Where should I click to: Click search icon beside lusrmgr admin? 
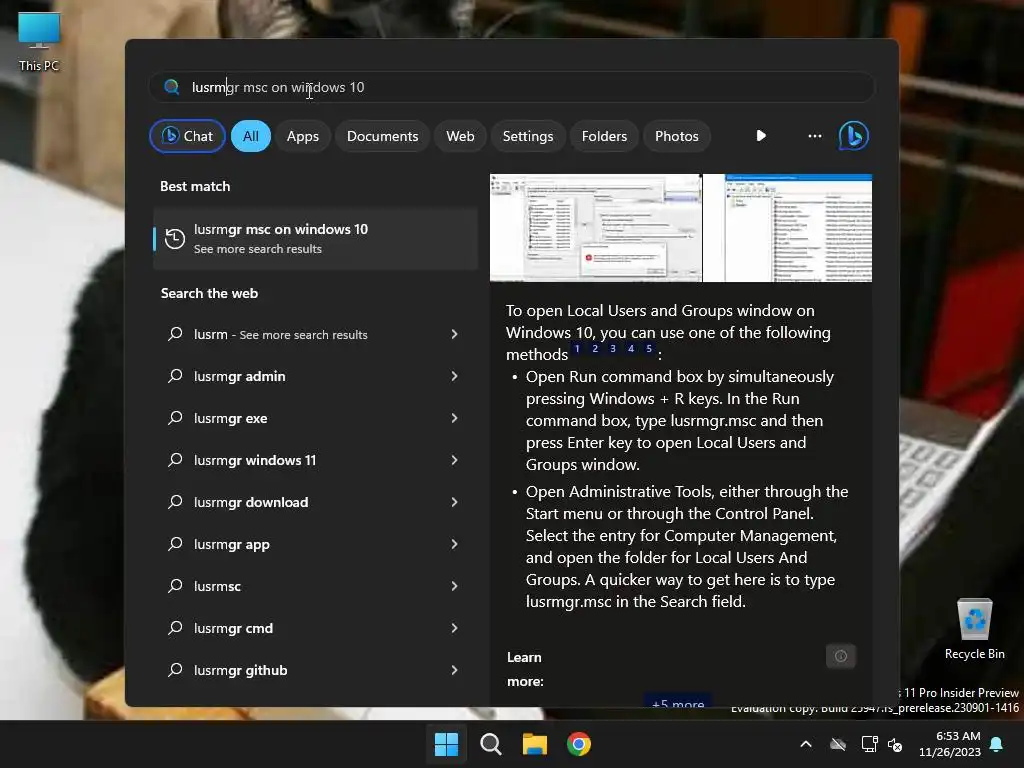tap(175, 376)
